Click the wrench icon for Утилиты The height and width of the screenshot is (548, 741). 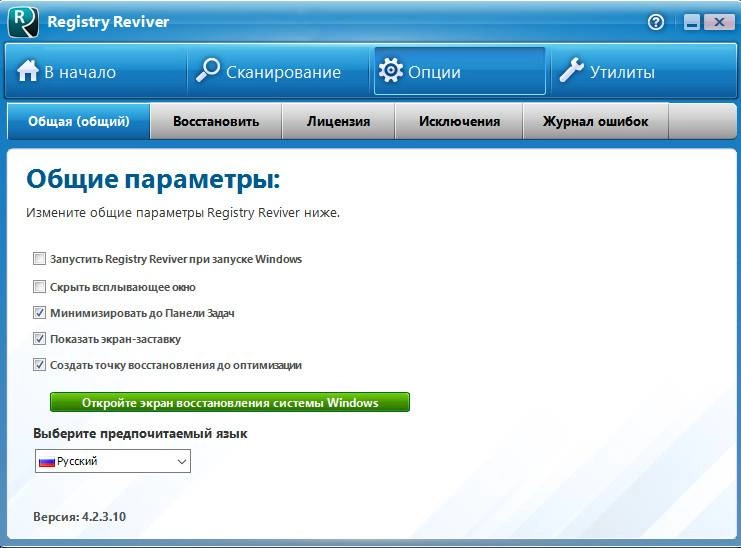571,70
